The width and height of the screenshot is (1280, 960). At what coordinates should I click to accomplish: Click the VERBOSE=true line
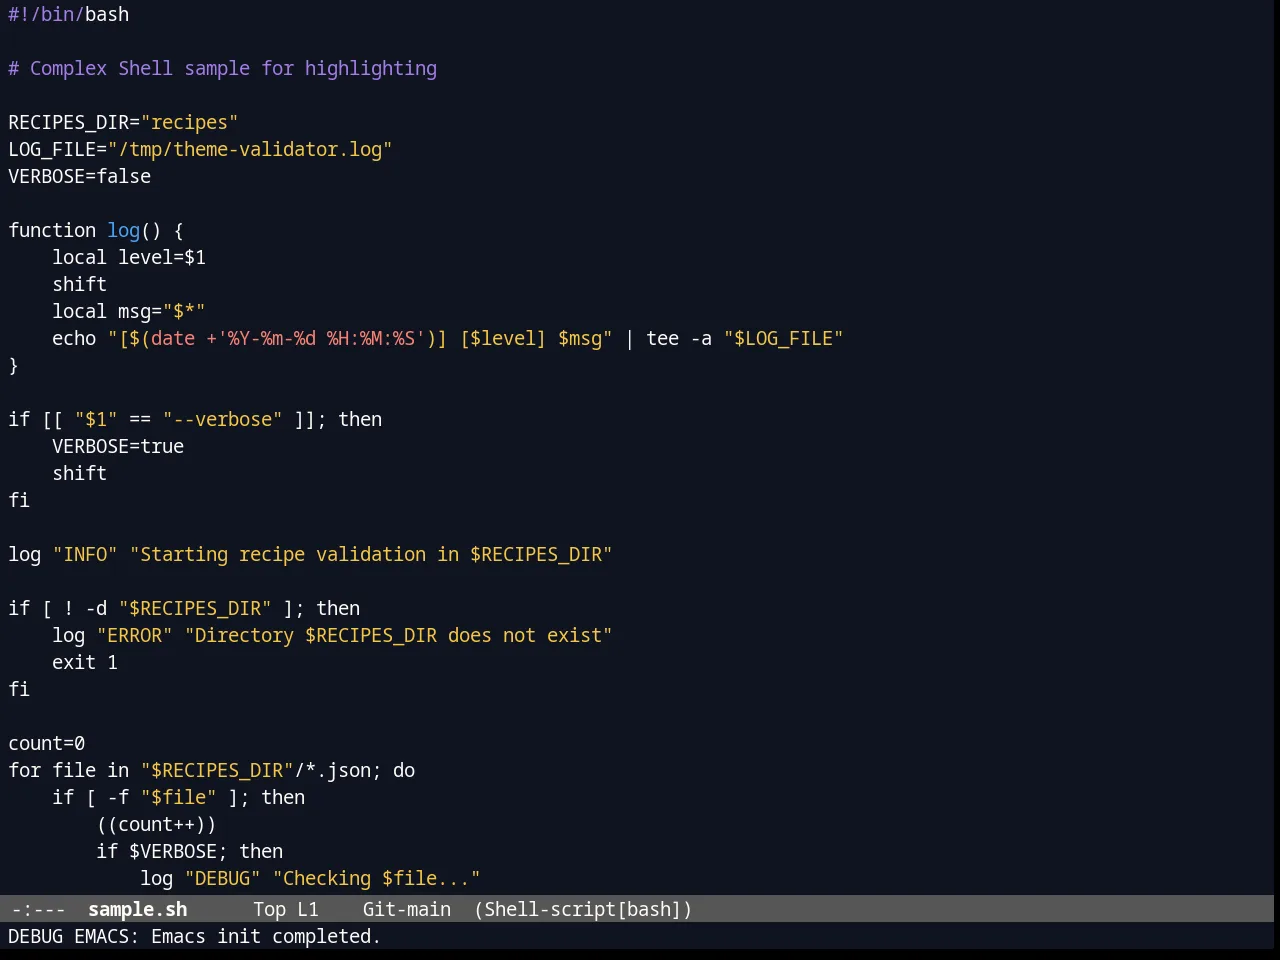click(118, 446)
